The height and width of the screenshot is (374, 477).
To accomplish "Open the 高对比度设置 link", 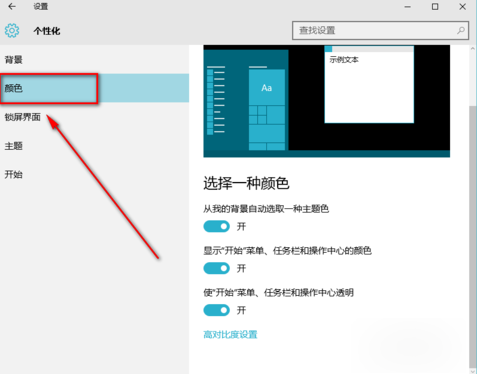I will (230, 334).
